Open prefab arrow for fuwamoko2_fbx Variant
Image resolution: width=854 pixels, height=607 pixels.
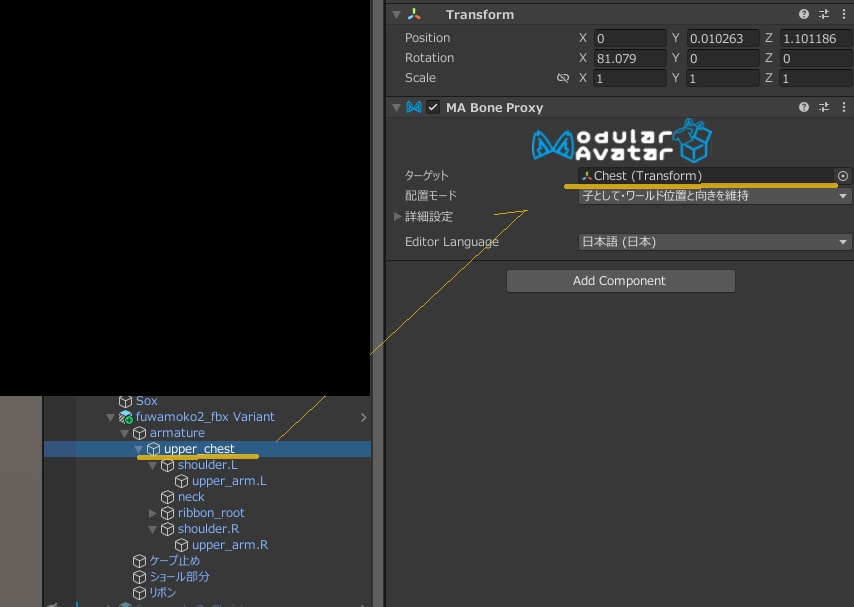click(363, 417)
